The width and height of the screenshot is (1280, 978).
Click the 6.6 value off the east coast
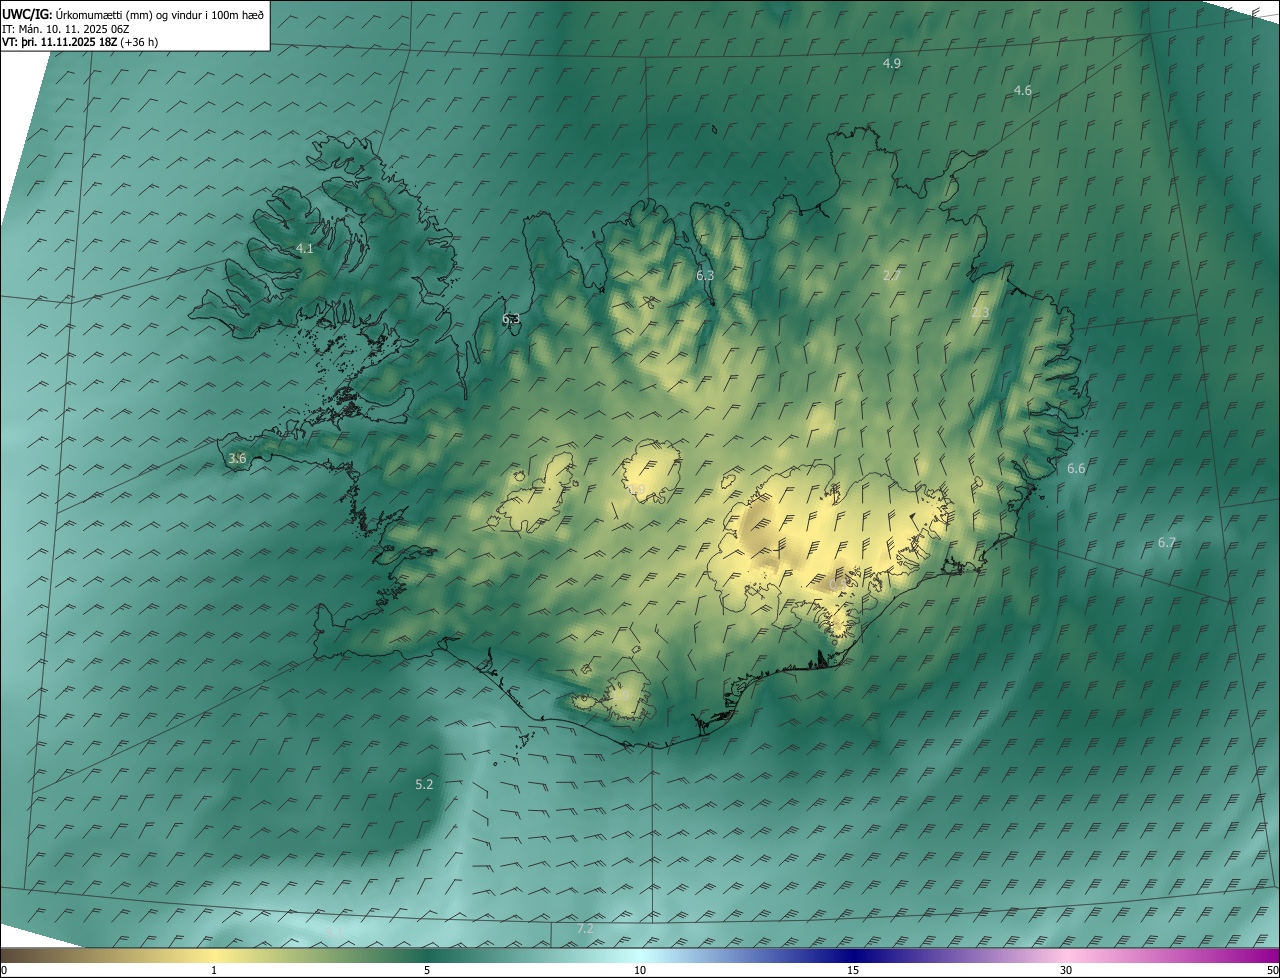click(x=1076, y=468)
